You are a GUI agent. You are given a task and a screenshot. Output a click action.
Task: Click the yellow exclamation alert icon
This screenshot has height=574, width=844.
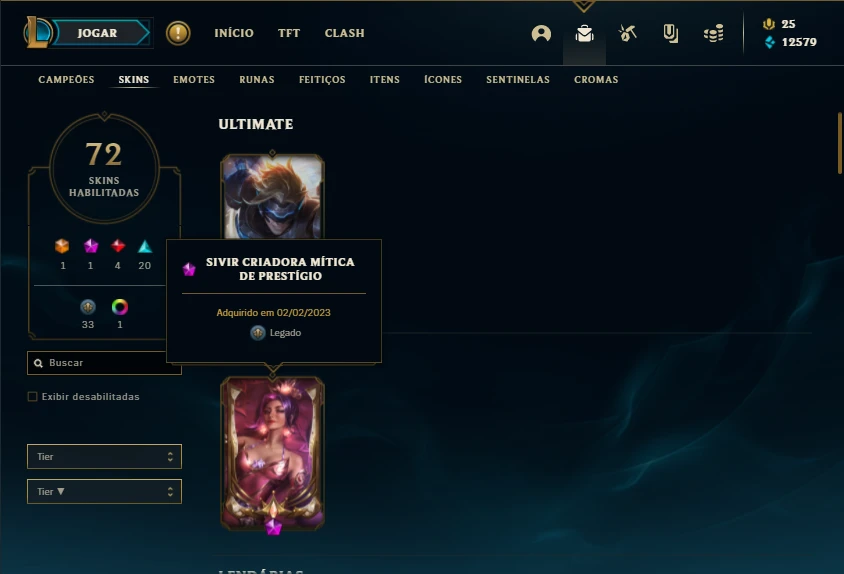tap(178, 33)
